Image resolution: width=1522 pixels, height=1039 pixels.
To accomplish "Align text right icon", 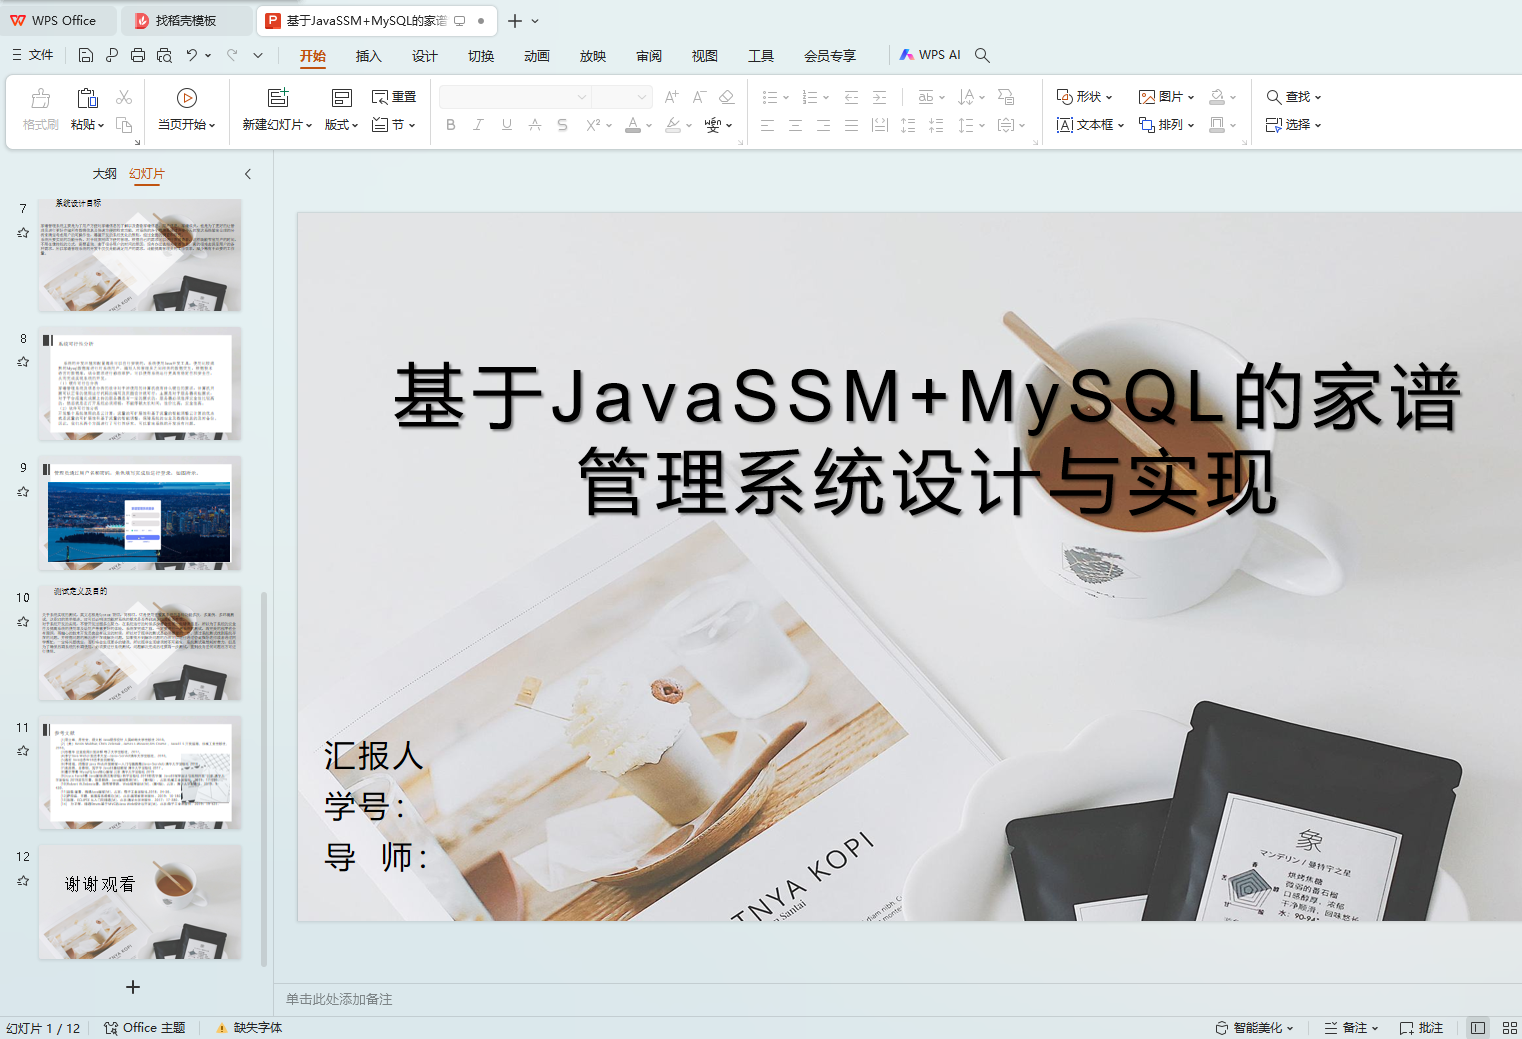I will (x=823, y=125).
